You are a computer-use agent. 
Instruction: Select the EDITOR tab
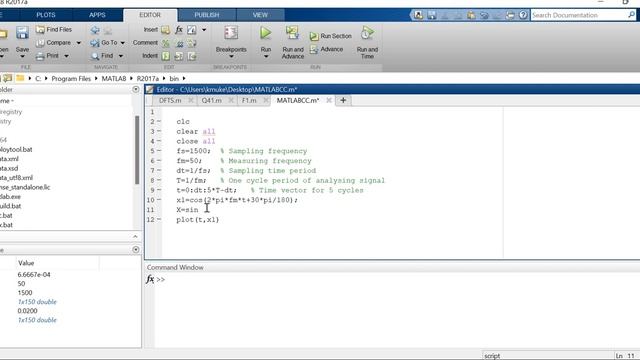[x=150, y=15]
